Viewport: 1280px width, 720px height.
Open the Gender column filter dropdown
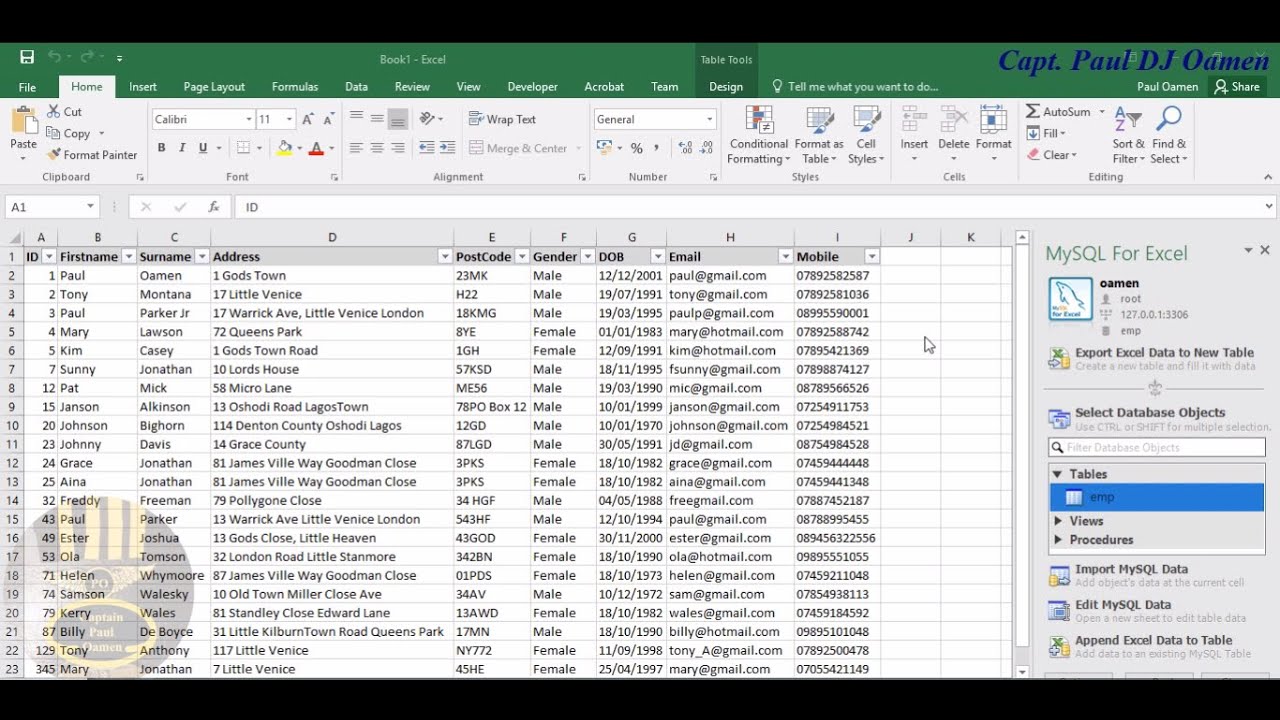587,257
